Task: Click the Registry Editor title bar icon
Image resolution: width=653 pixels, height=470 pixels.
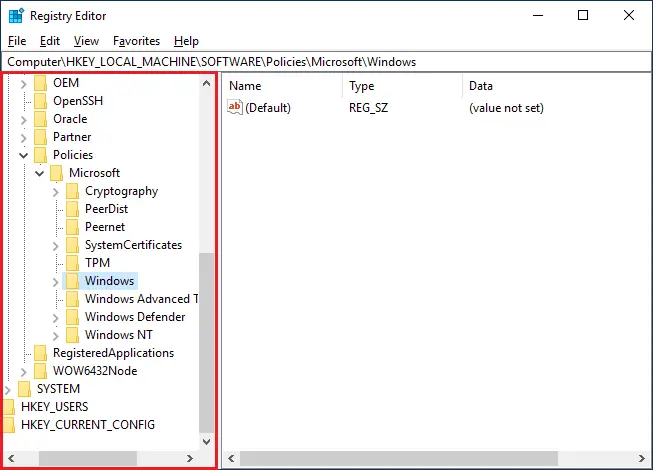Action: click(x=16, y=16)
